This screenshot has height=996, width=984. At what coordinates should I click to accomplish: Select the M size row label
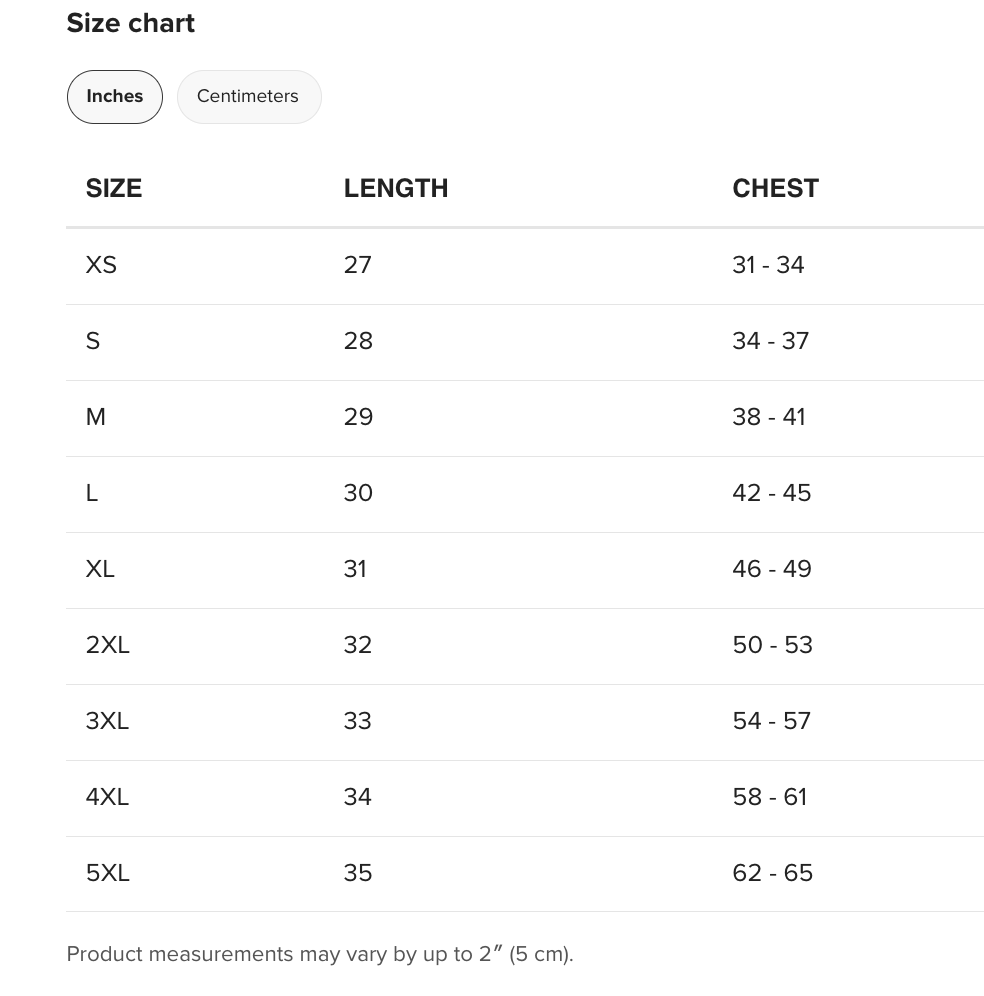[x=95, y=417]
